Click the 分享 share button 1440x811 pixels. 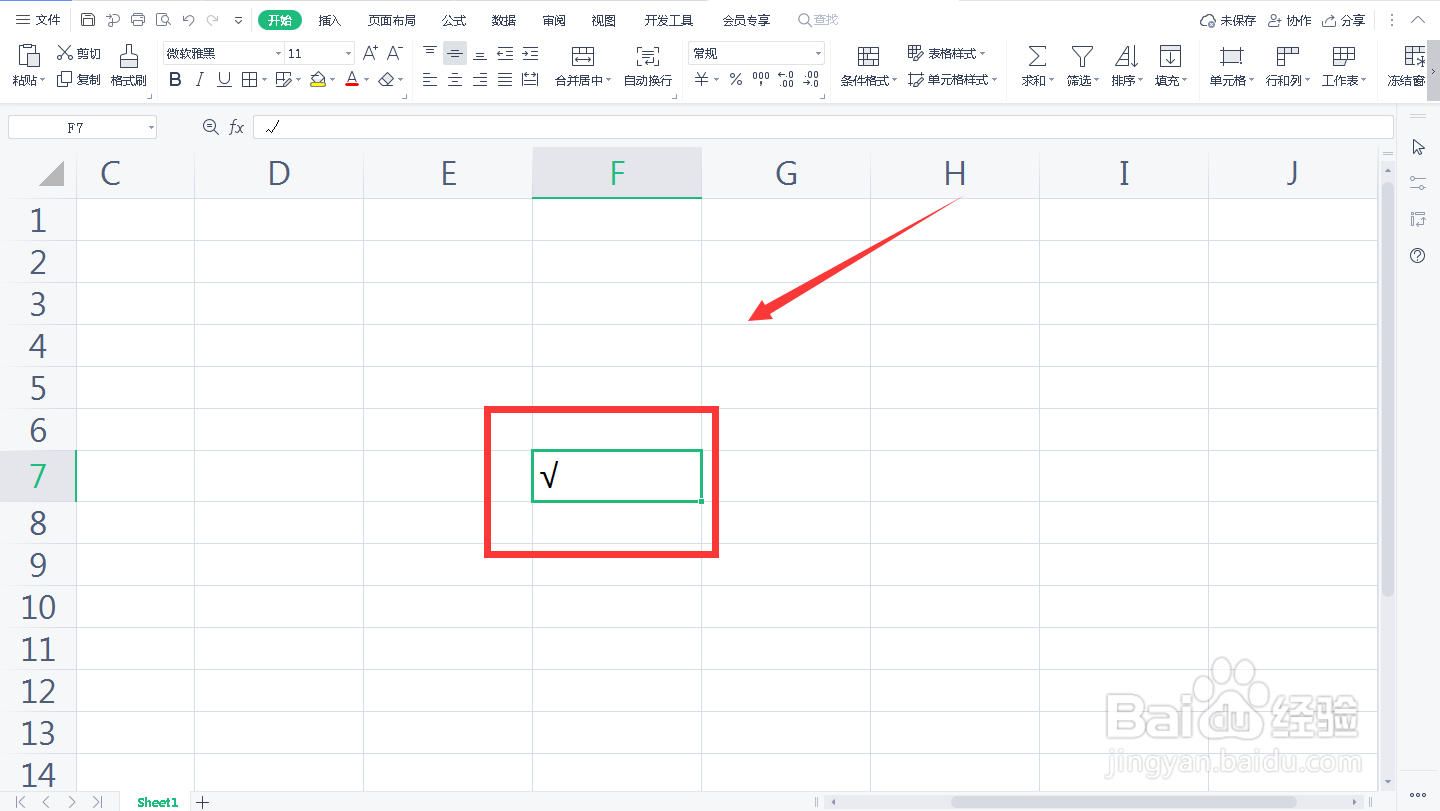1343,20
